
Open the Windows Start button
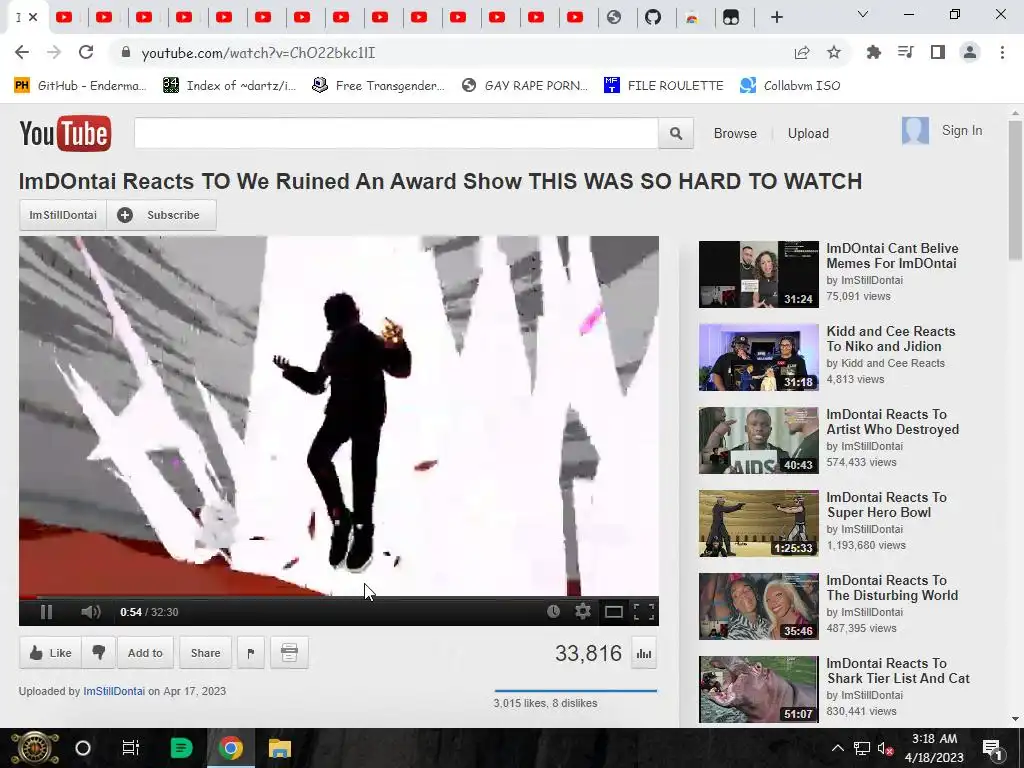click(x=35, y=748)
